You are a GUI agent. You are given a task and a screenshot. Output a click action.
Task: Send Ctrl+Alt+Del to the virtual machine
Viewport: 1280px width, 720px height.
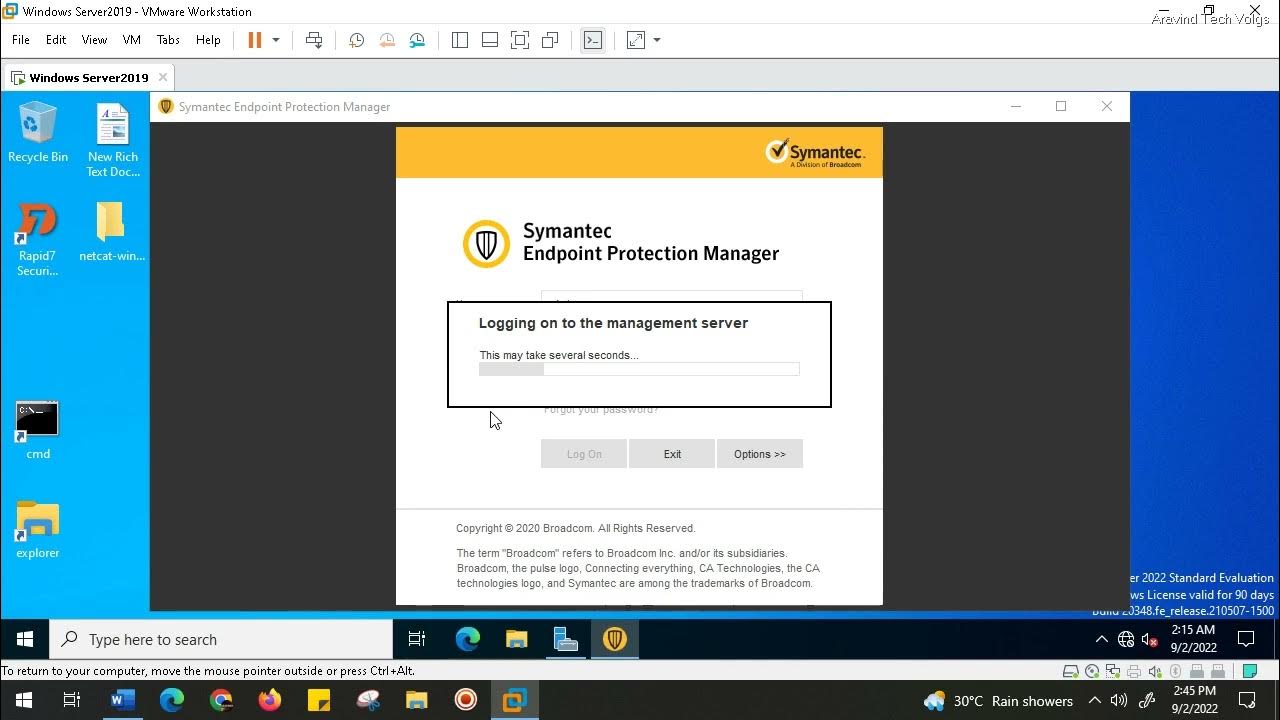314,40
